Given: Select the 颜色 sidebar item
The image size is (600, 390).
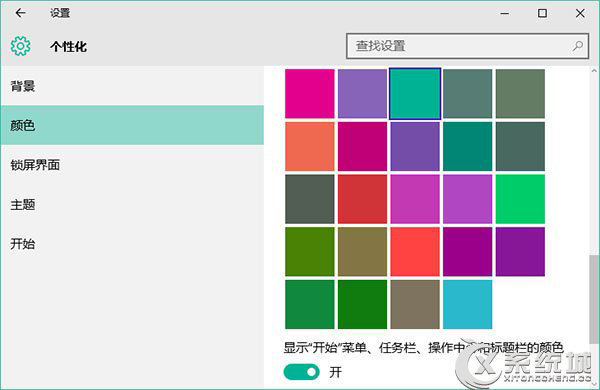Looking at the screenshot, I should [x=132, y=126].
